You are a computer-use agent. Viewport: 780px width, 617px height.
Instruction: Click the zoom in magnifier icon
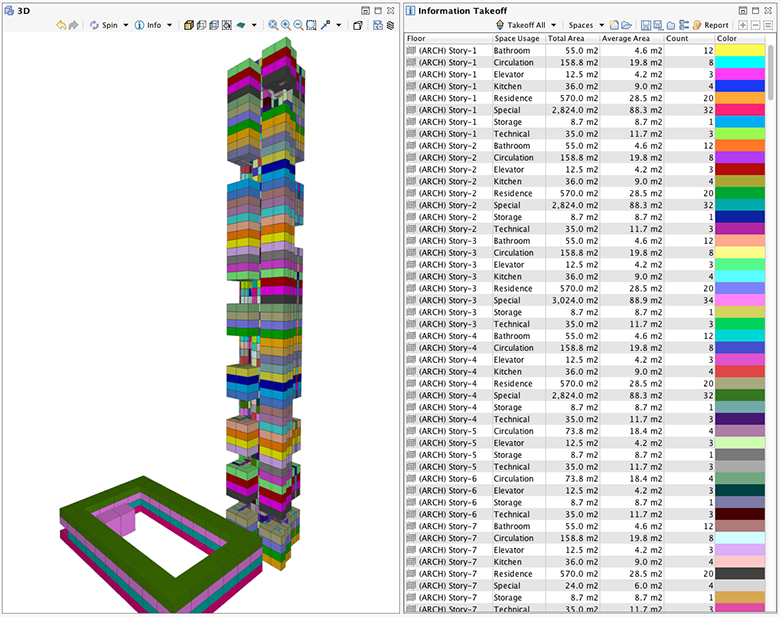click(x=286, y=25)
